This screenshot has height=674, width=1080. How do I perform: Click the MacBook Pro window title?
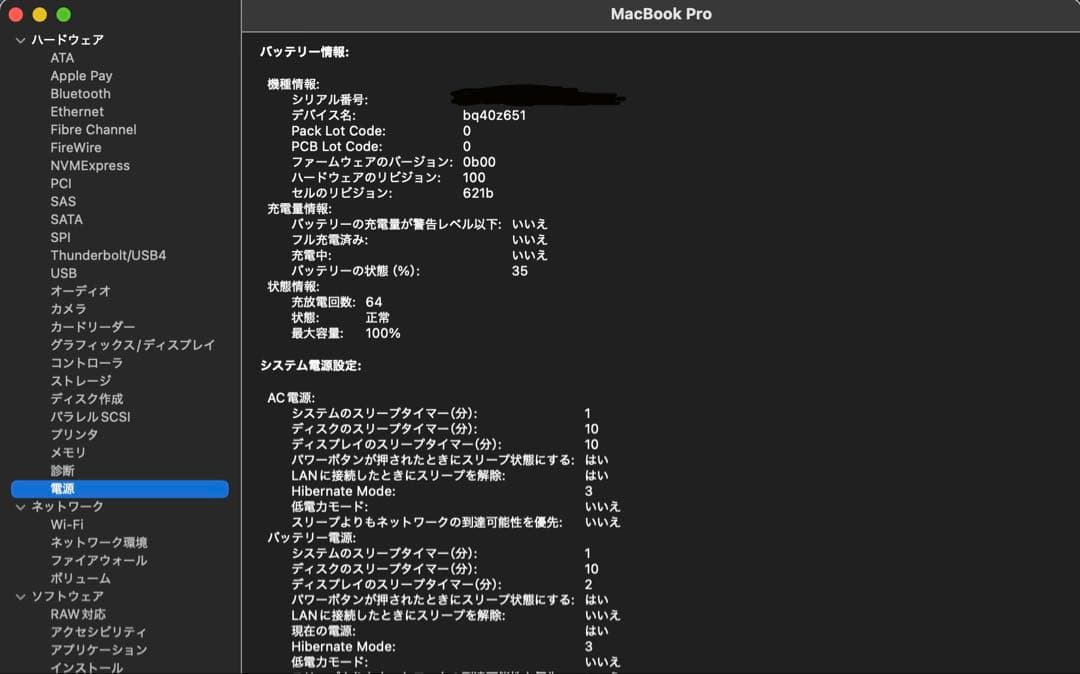pyautogui.click(x=661, y=14)
